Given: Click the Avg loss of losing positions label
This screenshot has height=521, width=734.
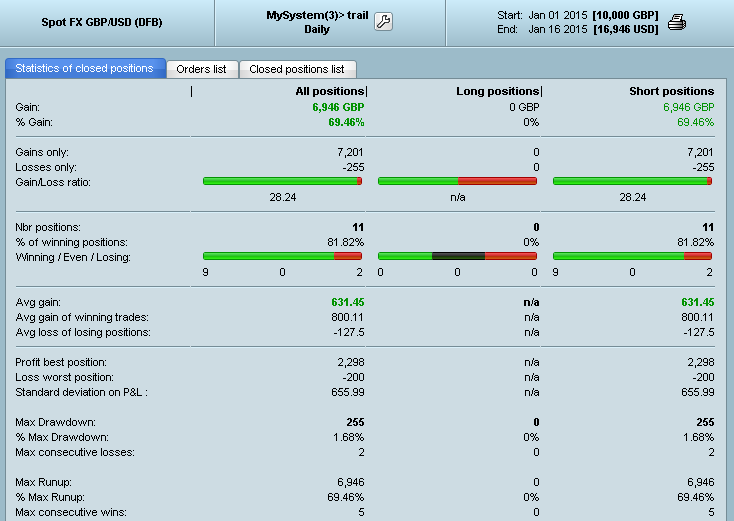Looking at the screenshot, I should [83, 332].
